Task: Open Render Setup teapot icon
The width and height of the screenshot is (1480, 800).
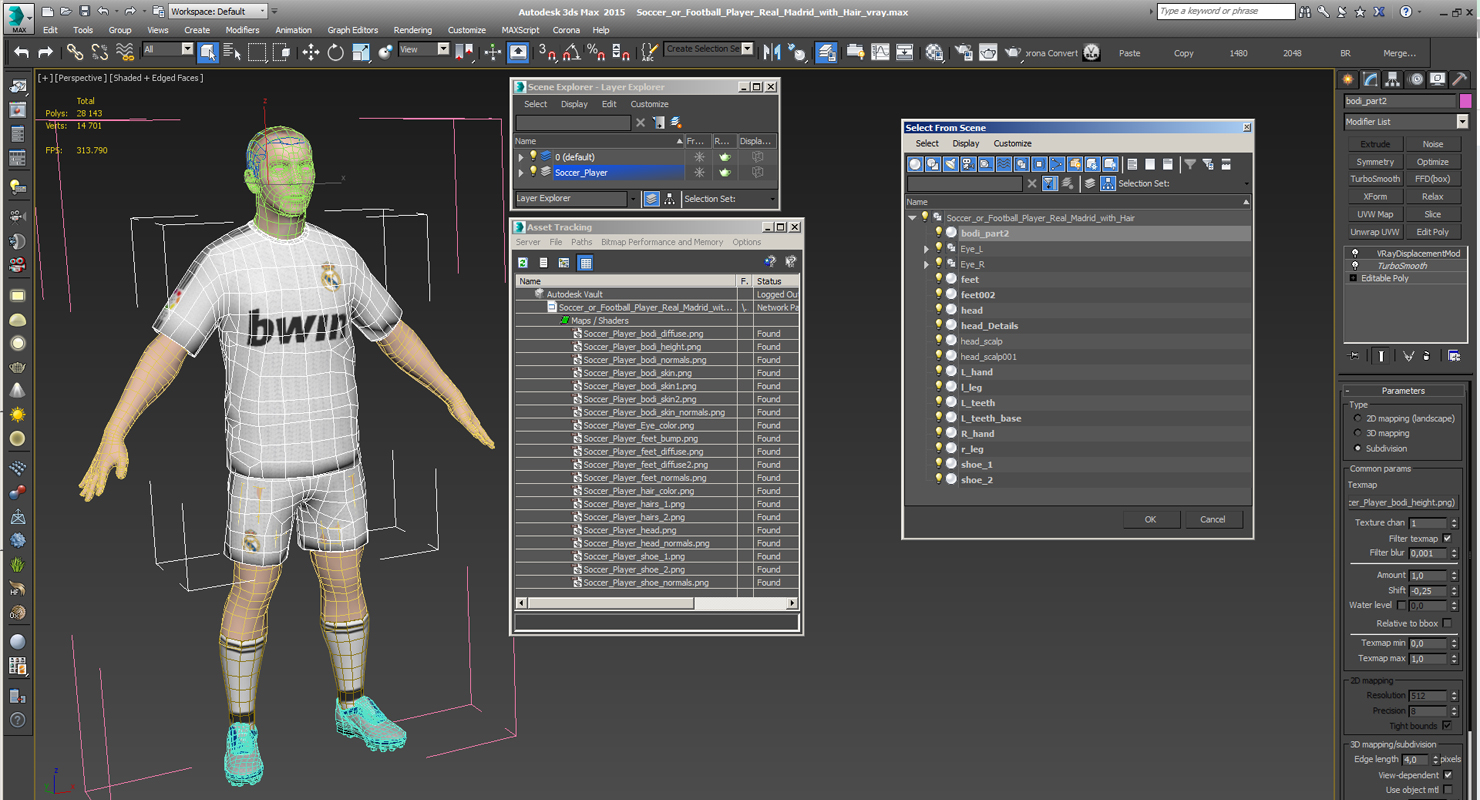Action: 964,52
